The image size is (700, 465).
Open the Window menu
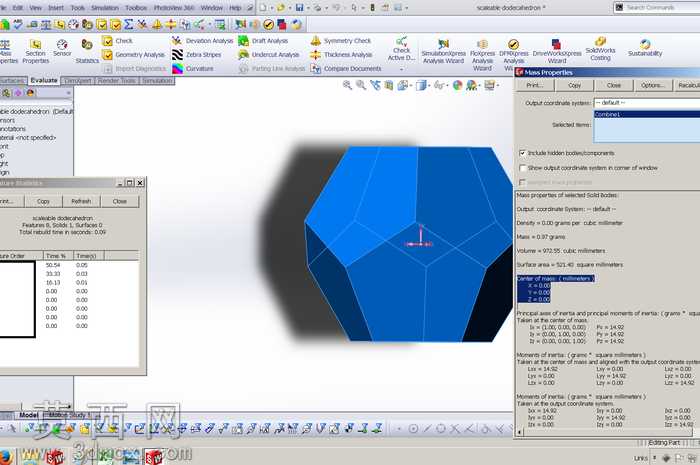tap(212, 8)
